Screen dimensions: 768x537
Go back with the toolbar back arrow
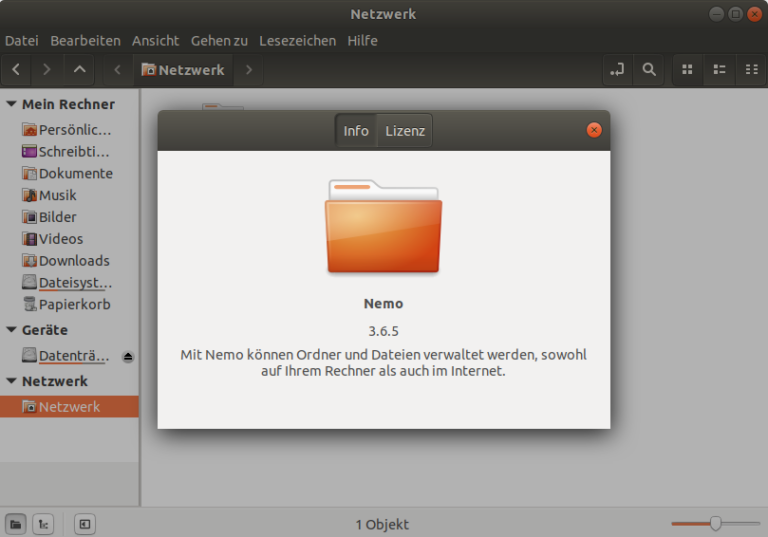pyautogui.click(x=16, y=70)
